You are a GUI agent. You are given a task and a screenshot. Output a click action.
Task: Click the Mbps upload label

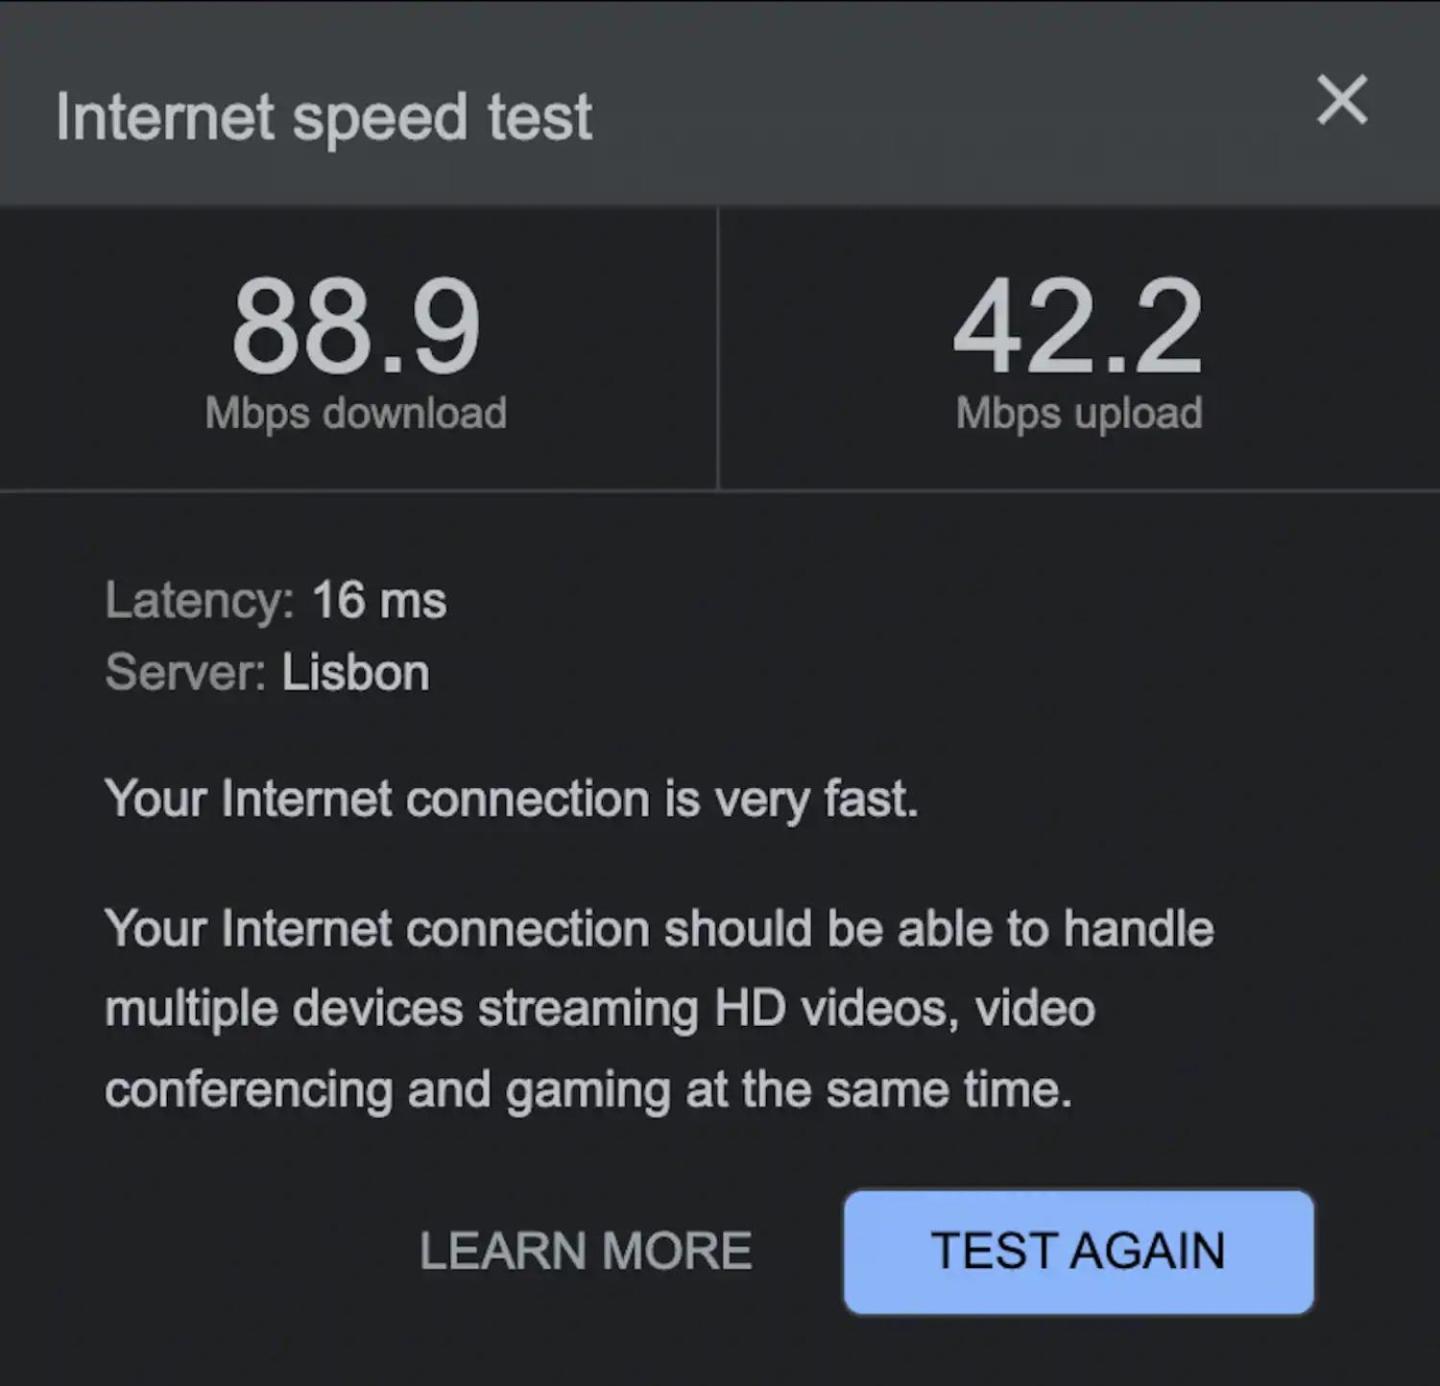[x=1079, y=413]
